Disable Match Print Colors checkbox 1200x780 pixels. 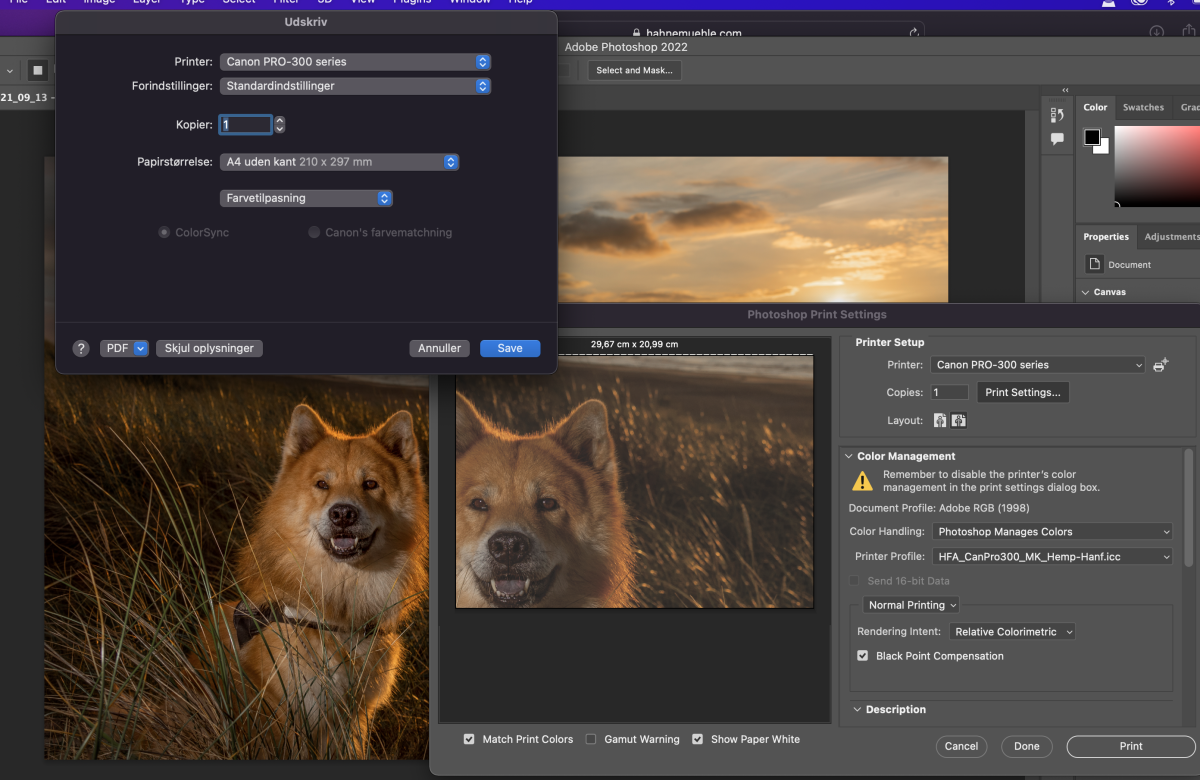coord(469,739)
